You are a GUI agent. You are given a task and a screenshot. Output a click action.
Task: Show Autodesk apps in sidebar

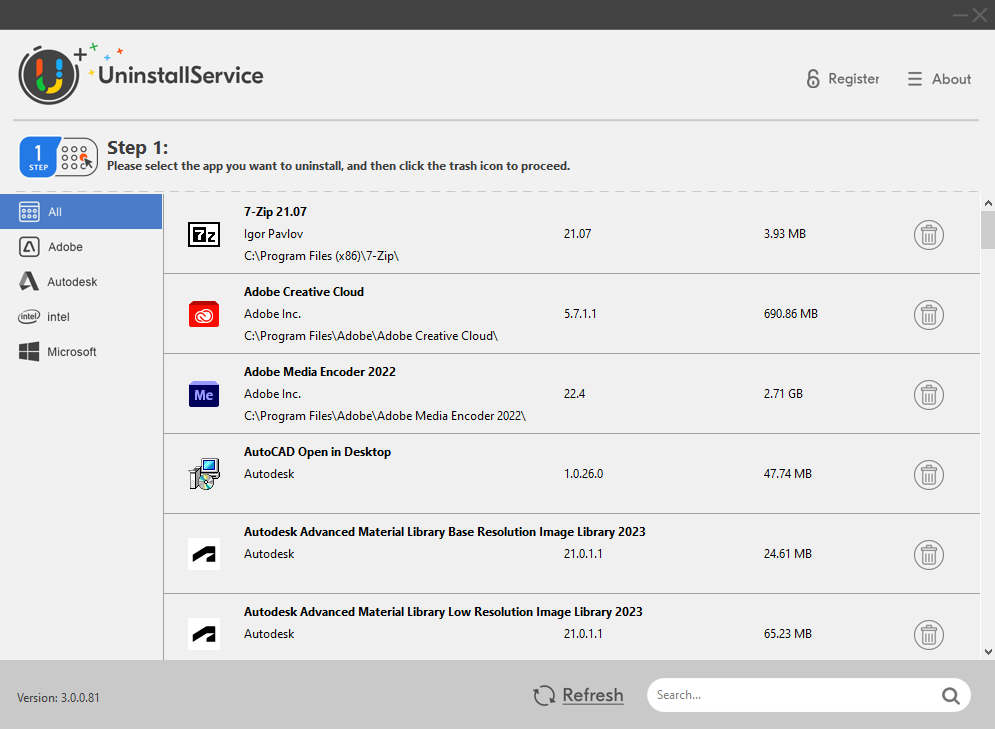81,282
